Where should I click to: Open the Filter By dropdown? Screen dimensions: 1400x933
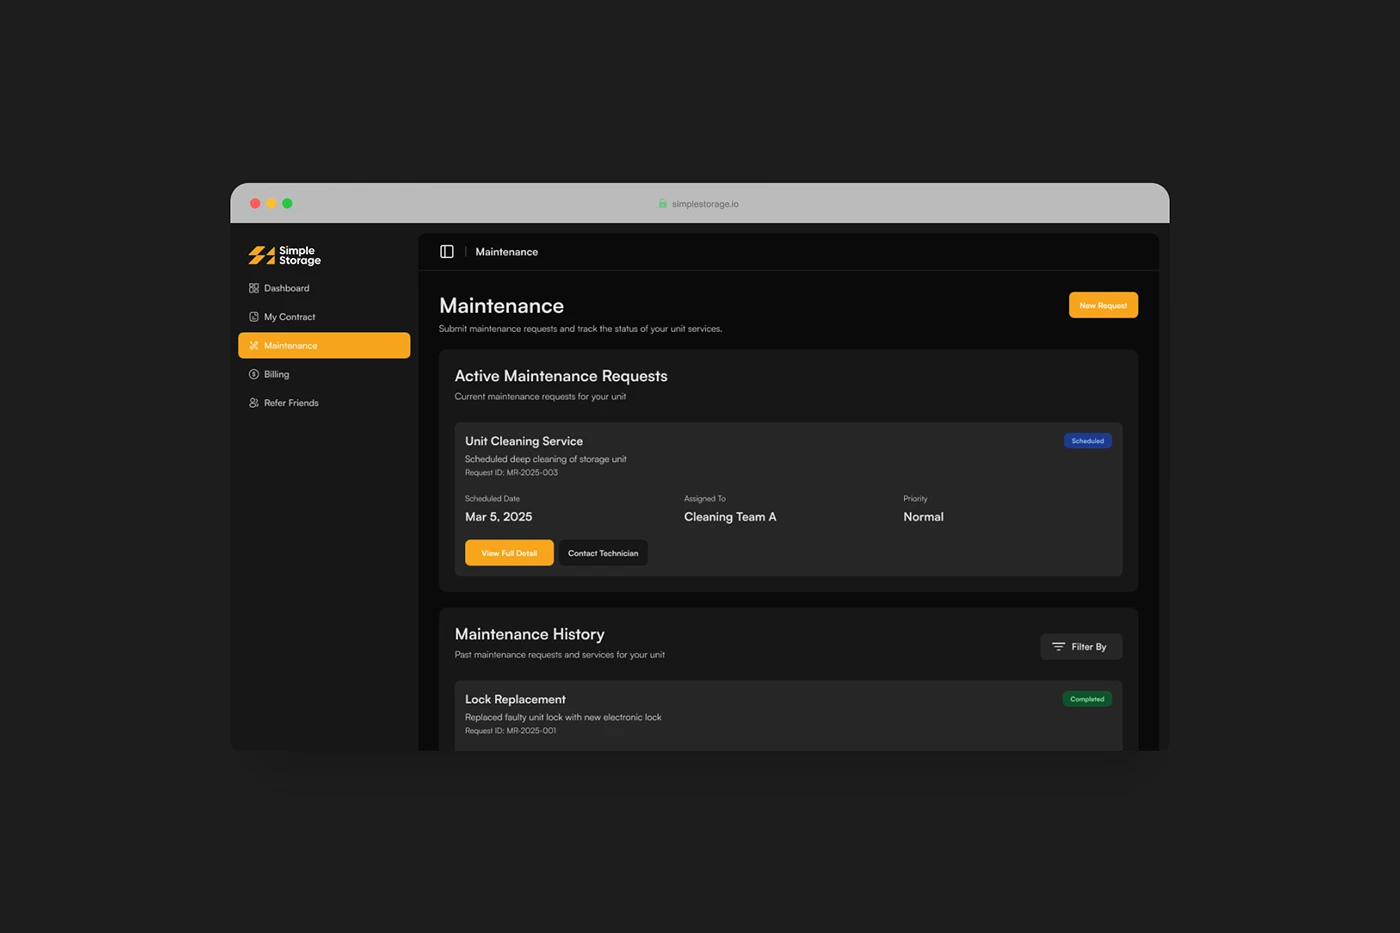[x=1081, y=646]
